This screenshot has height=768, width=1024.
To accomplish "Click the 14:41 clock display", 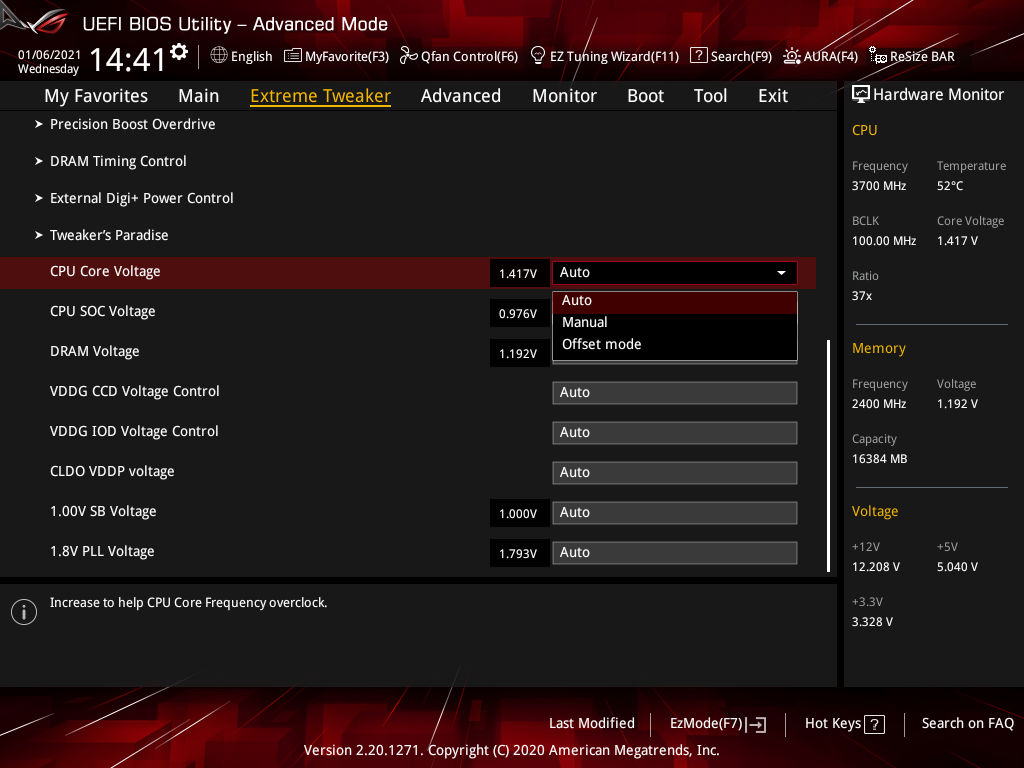I will click(128, 59).
